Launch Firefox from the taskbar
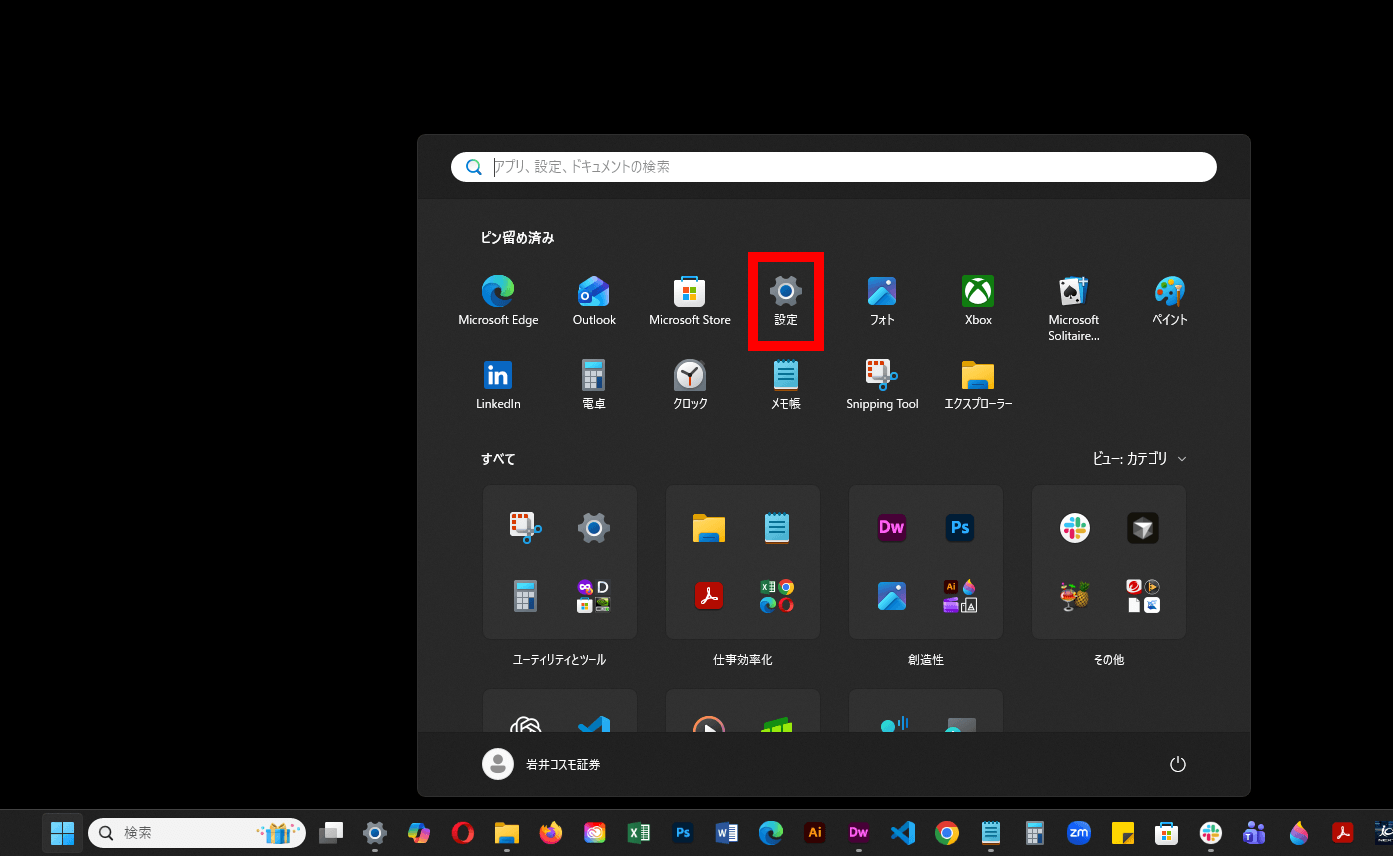The width and height of the screenshot is (1393, 856). pos(551,833)
